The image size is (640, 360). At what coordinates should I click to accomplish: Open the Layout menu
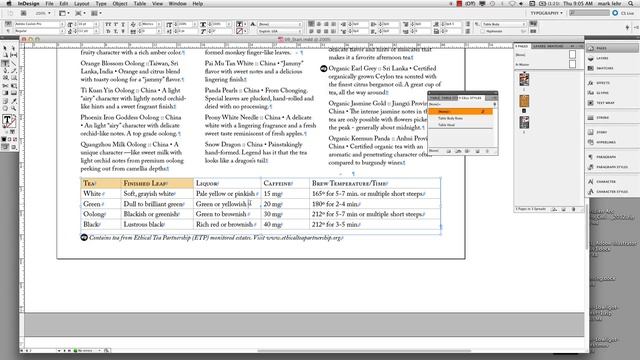(81, 3)
